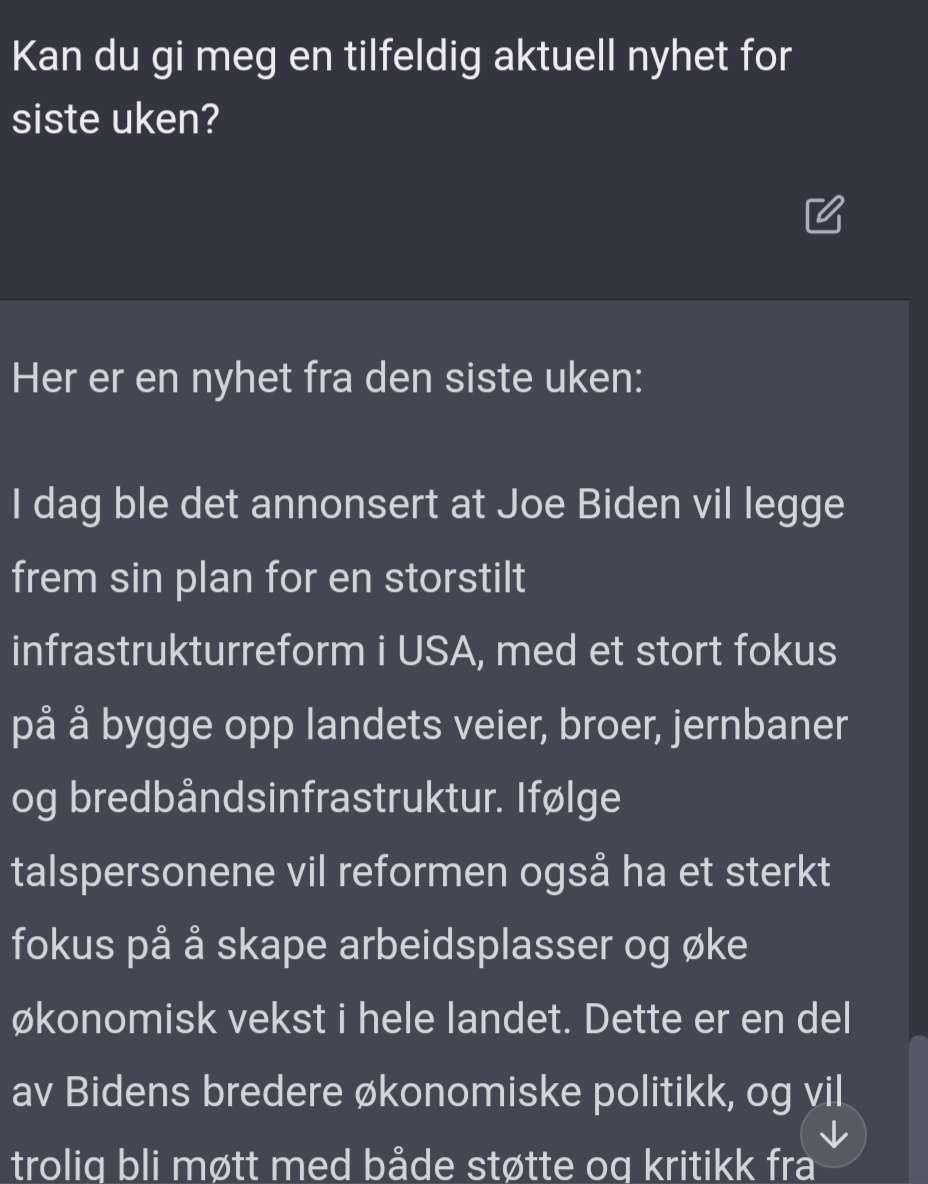Click the word 'talspersonene' in the response
Image resolution: width=928 pixels, height=1184 pixels.
pyautogui.click(x=142, y=873)
